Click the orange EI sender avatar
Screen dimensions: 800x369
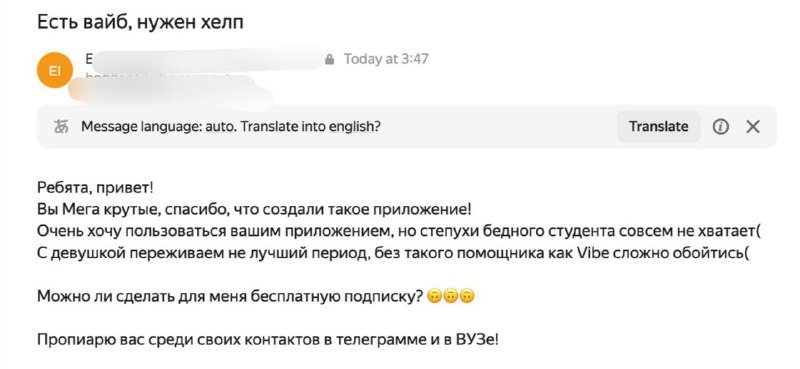coord(55,70)
